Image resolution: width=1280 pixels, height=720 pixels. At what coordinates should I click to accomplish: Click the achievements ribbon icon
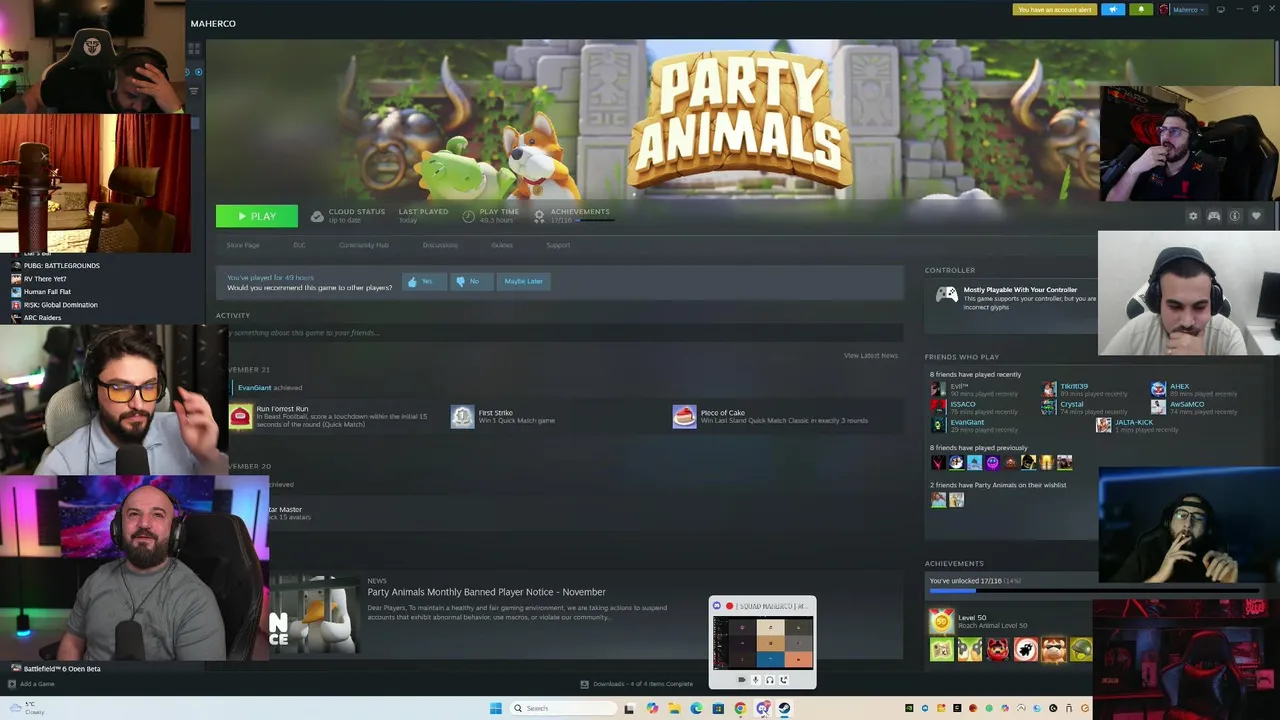(x=539, y=216)
